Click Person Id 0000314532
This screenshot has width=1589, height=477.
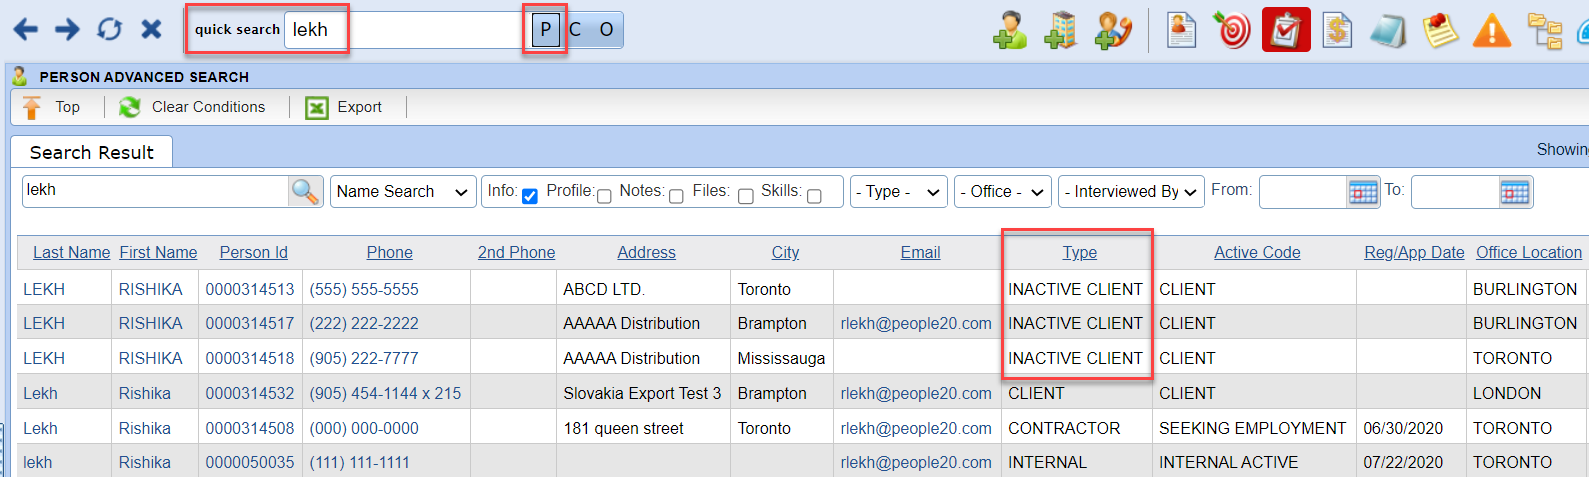point(250,393)
